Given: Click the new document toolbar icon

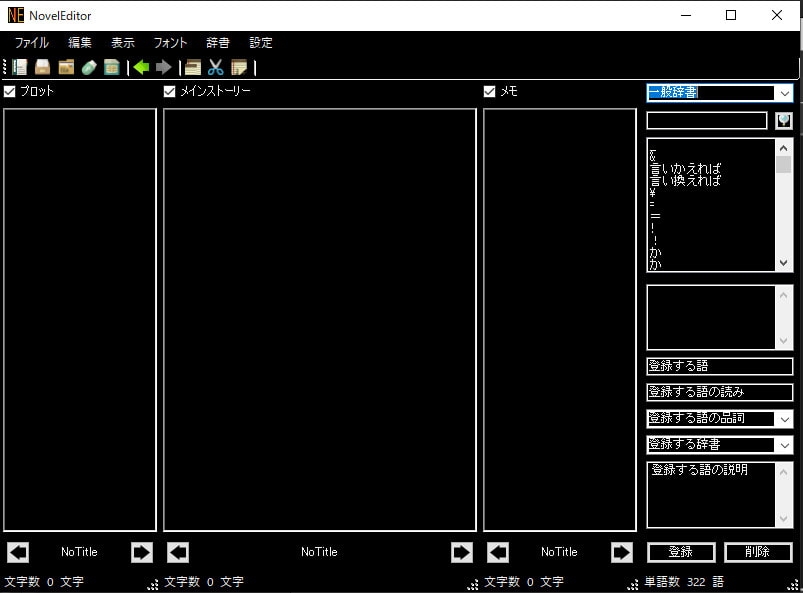Looking at the screenshot, I should (x=20, y=67).
